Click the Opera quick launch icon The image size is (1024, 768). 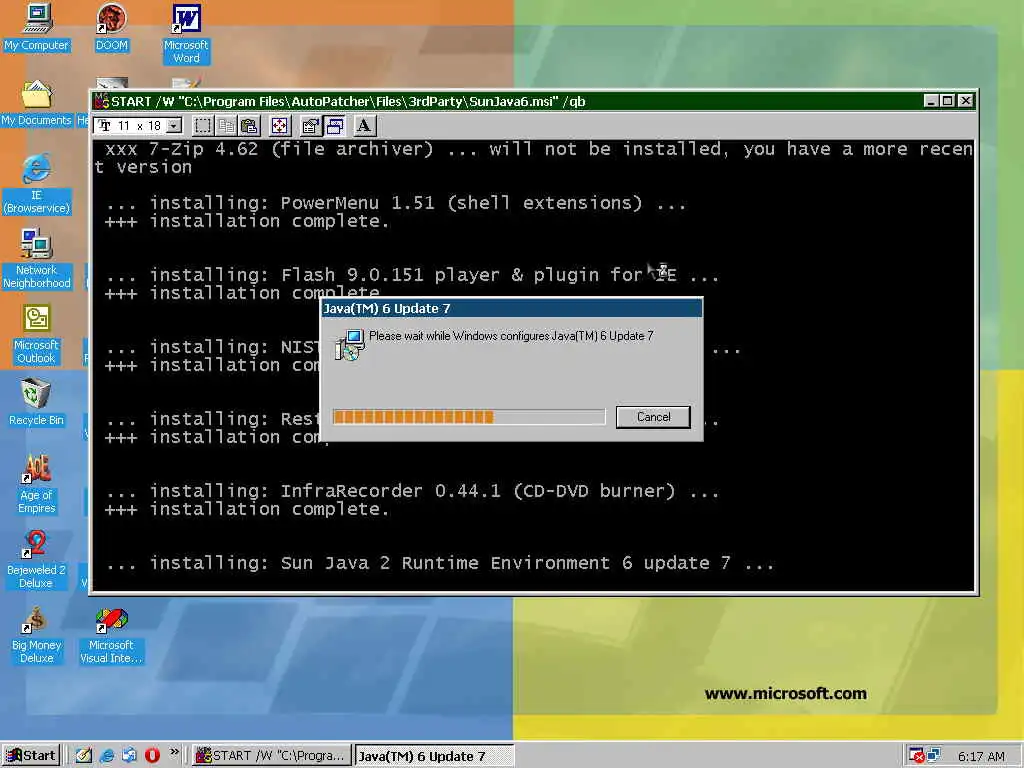[x=152, y=756]
